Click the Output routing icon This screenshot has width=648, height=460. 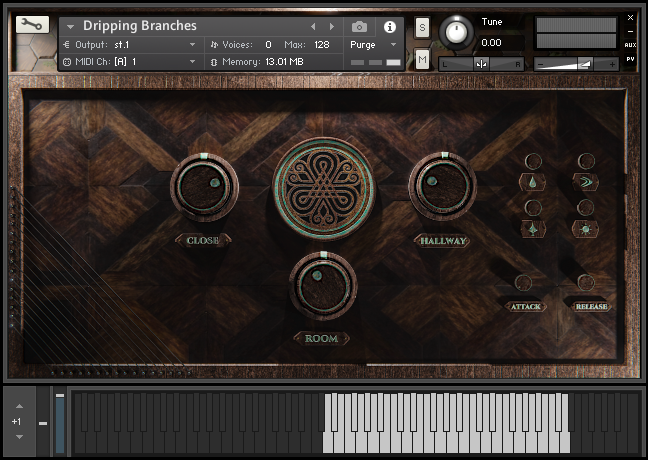point(66,44)
